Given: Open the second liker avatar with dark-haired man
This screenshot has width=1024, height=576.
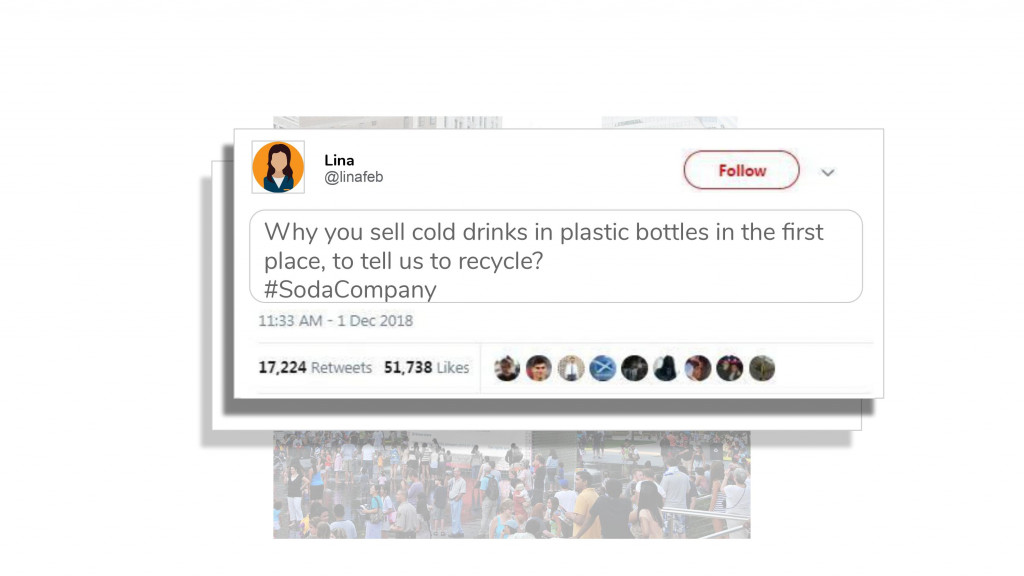Looking at the screenshot, I should click(x=539, y=368).
